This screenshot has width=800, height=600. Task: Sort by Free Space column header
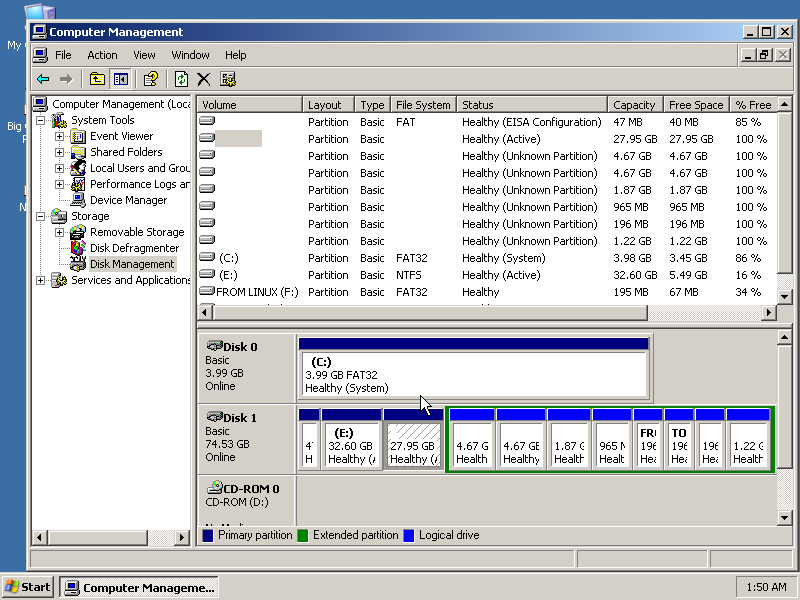click(x=696, y=105)
